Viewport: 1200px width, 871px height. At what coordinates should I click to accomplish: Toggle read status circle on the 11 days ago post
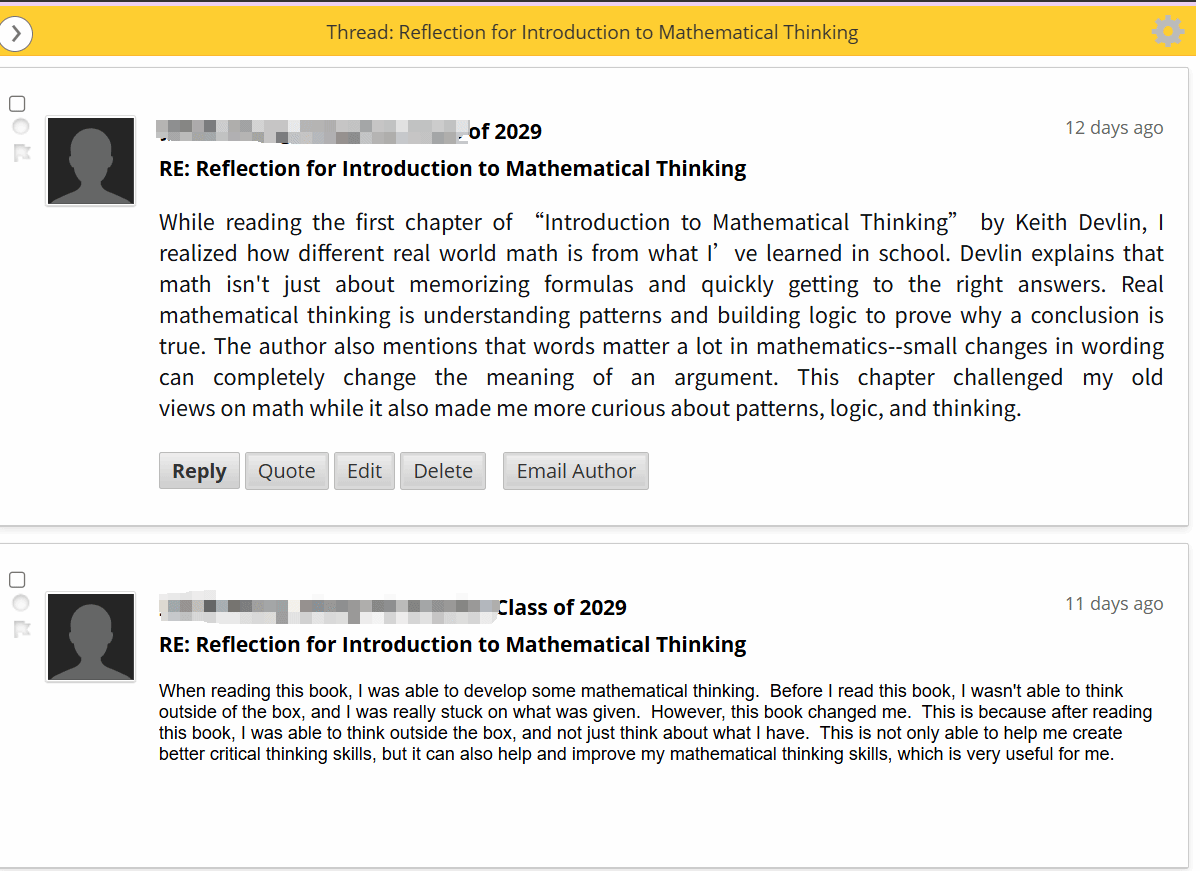pyautogui.click(x=20, y=603)
